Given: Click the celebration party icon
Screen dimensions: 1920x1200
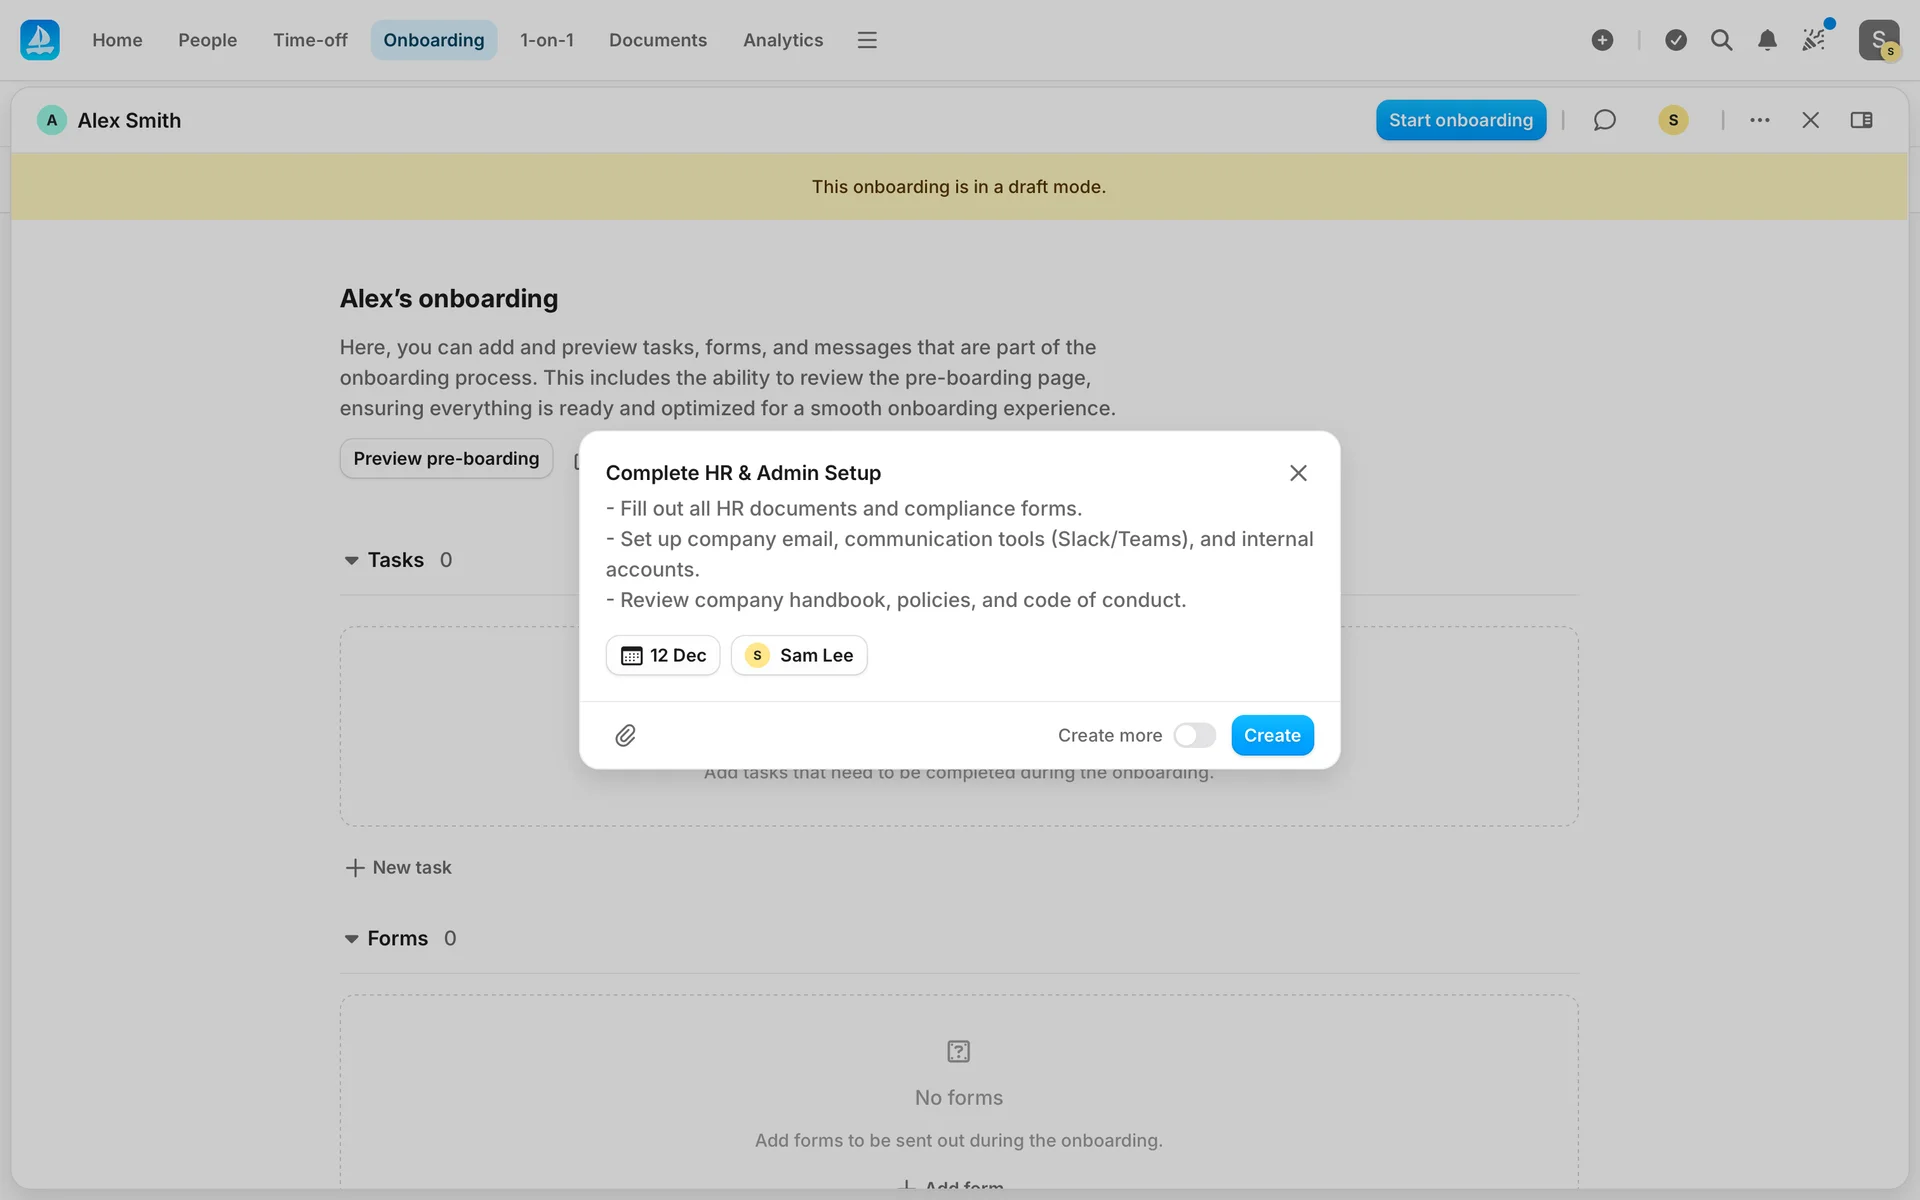Looking at the screenshot, I should click(1814, 40).
